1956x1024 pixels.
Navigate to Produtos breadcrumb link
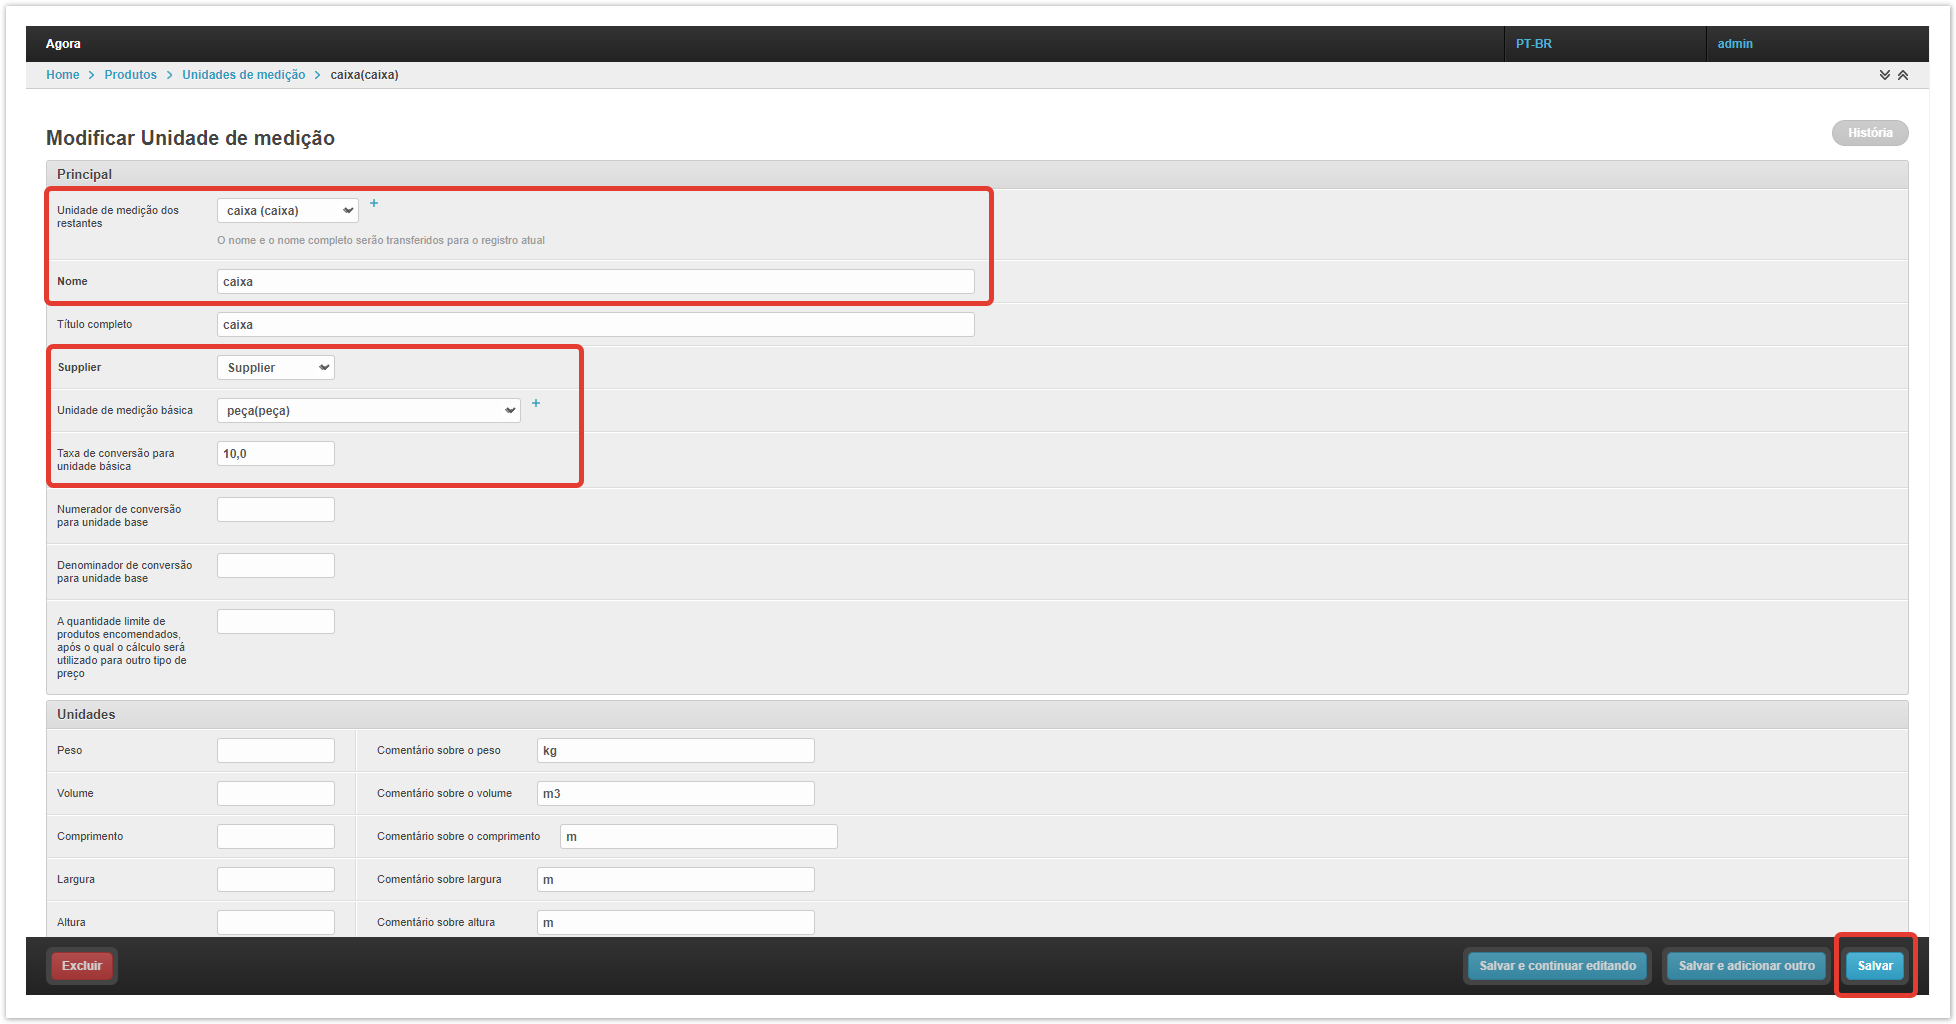point(130,75)
